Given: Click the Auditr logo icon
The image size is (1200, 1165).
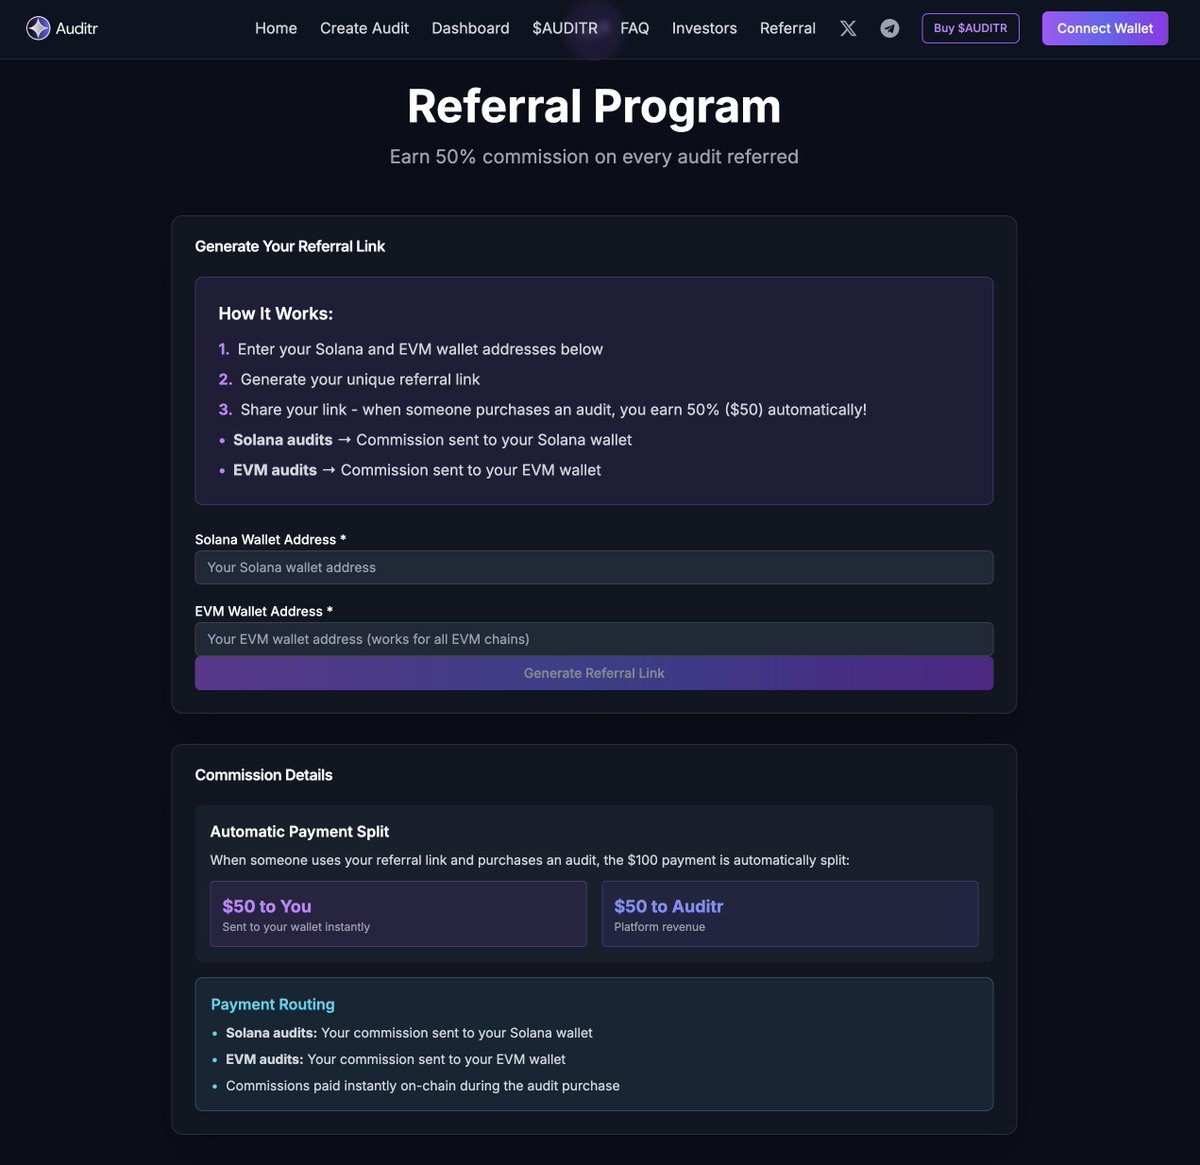Looking at the screenshot, I should pyautogui.click(x=38, y=28).
